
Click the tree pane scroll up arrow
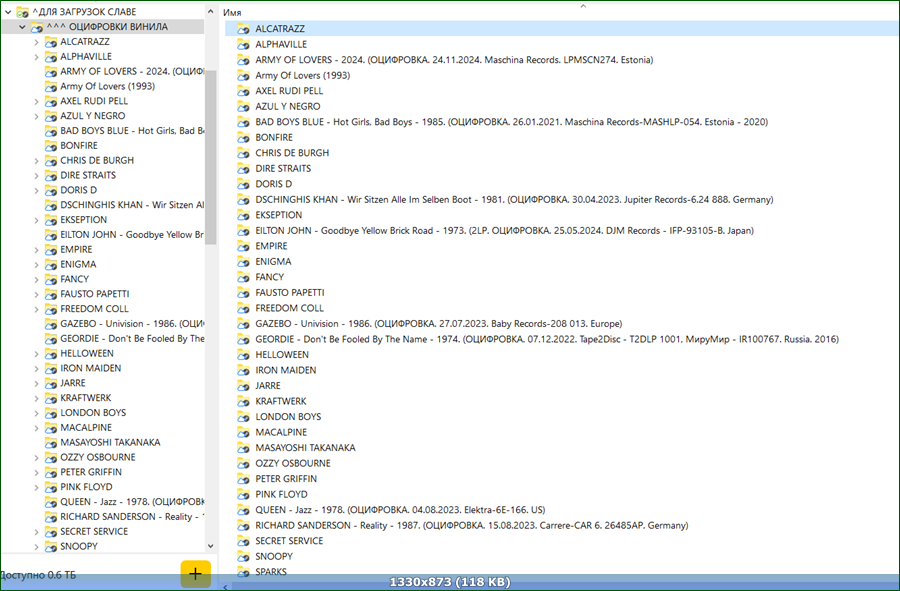[x=211, y=11]
